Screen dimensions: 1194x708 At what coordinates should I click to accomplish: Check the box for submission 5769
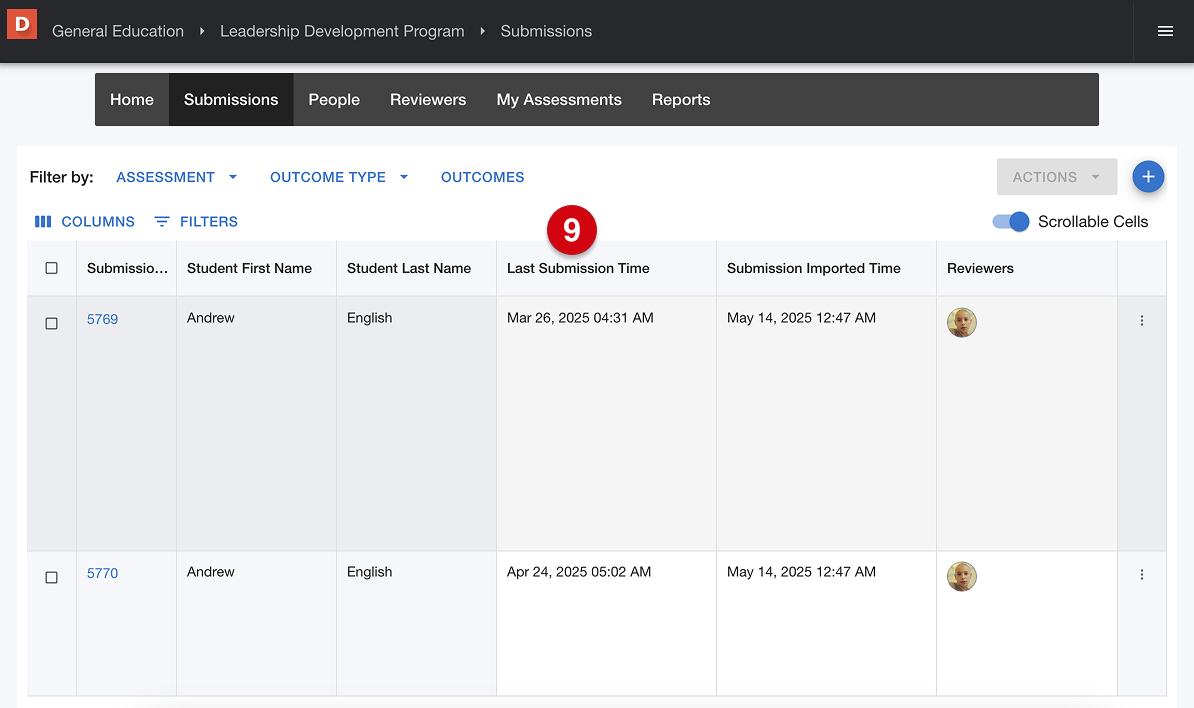point(51,324)
